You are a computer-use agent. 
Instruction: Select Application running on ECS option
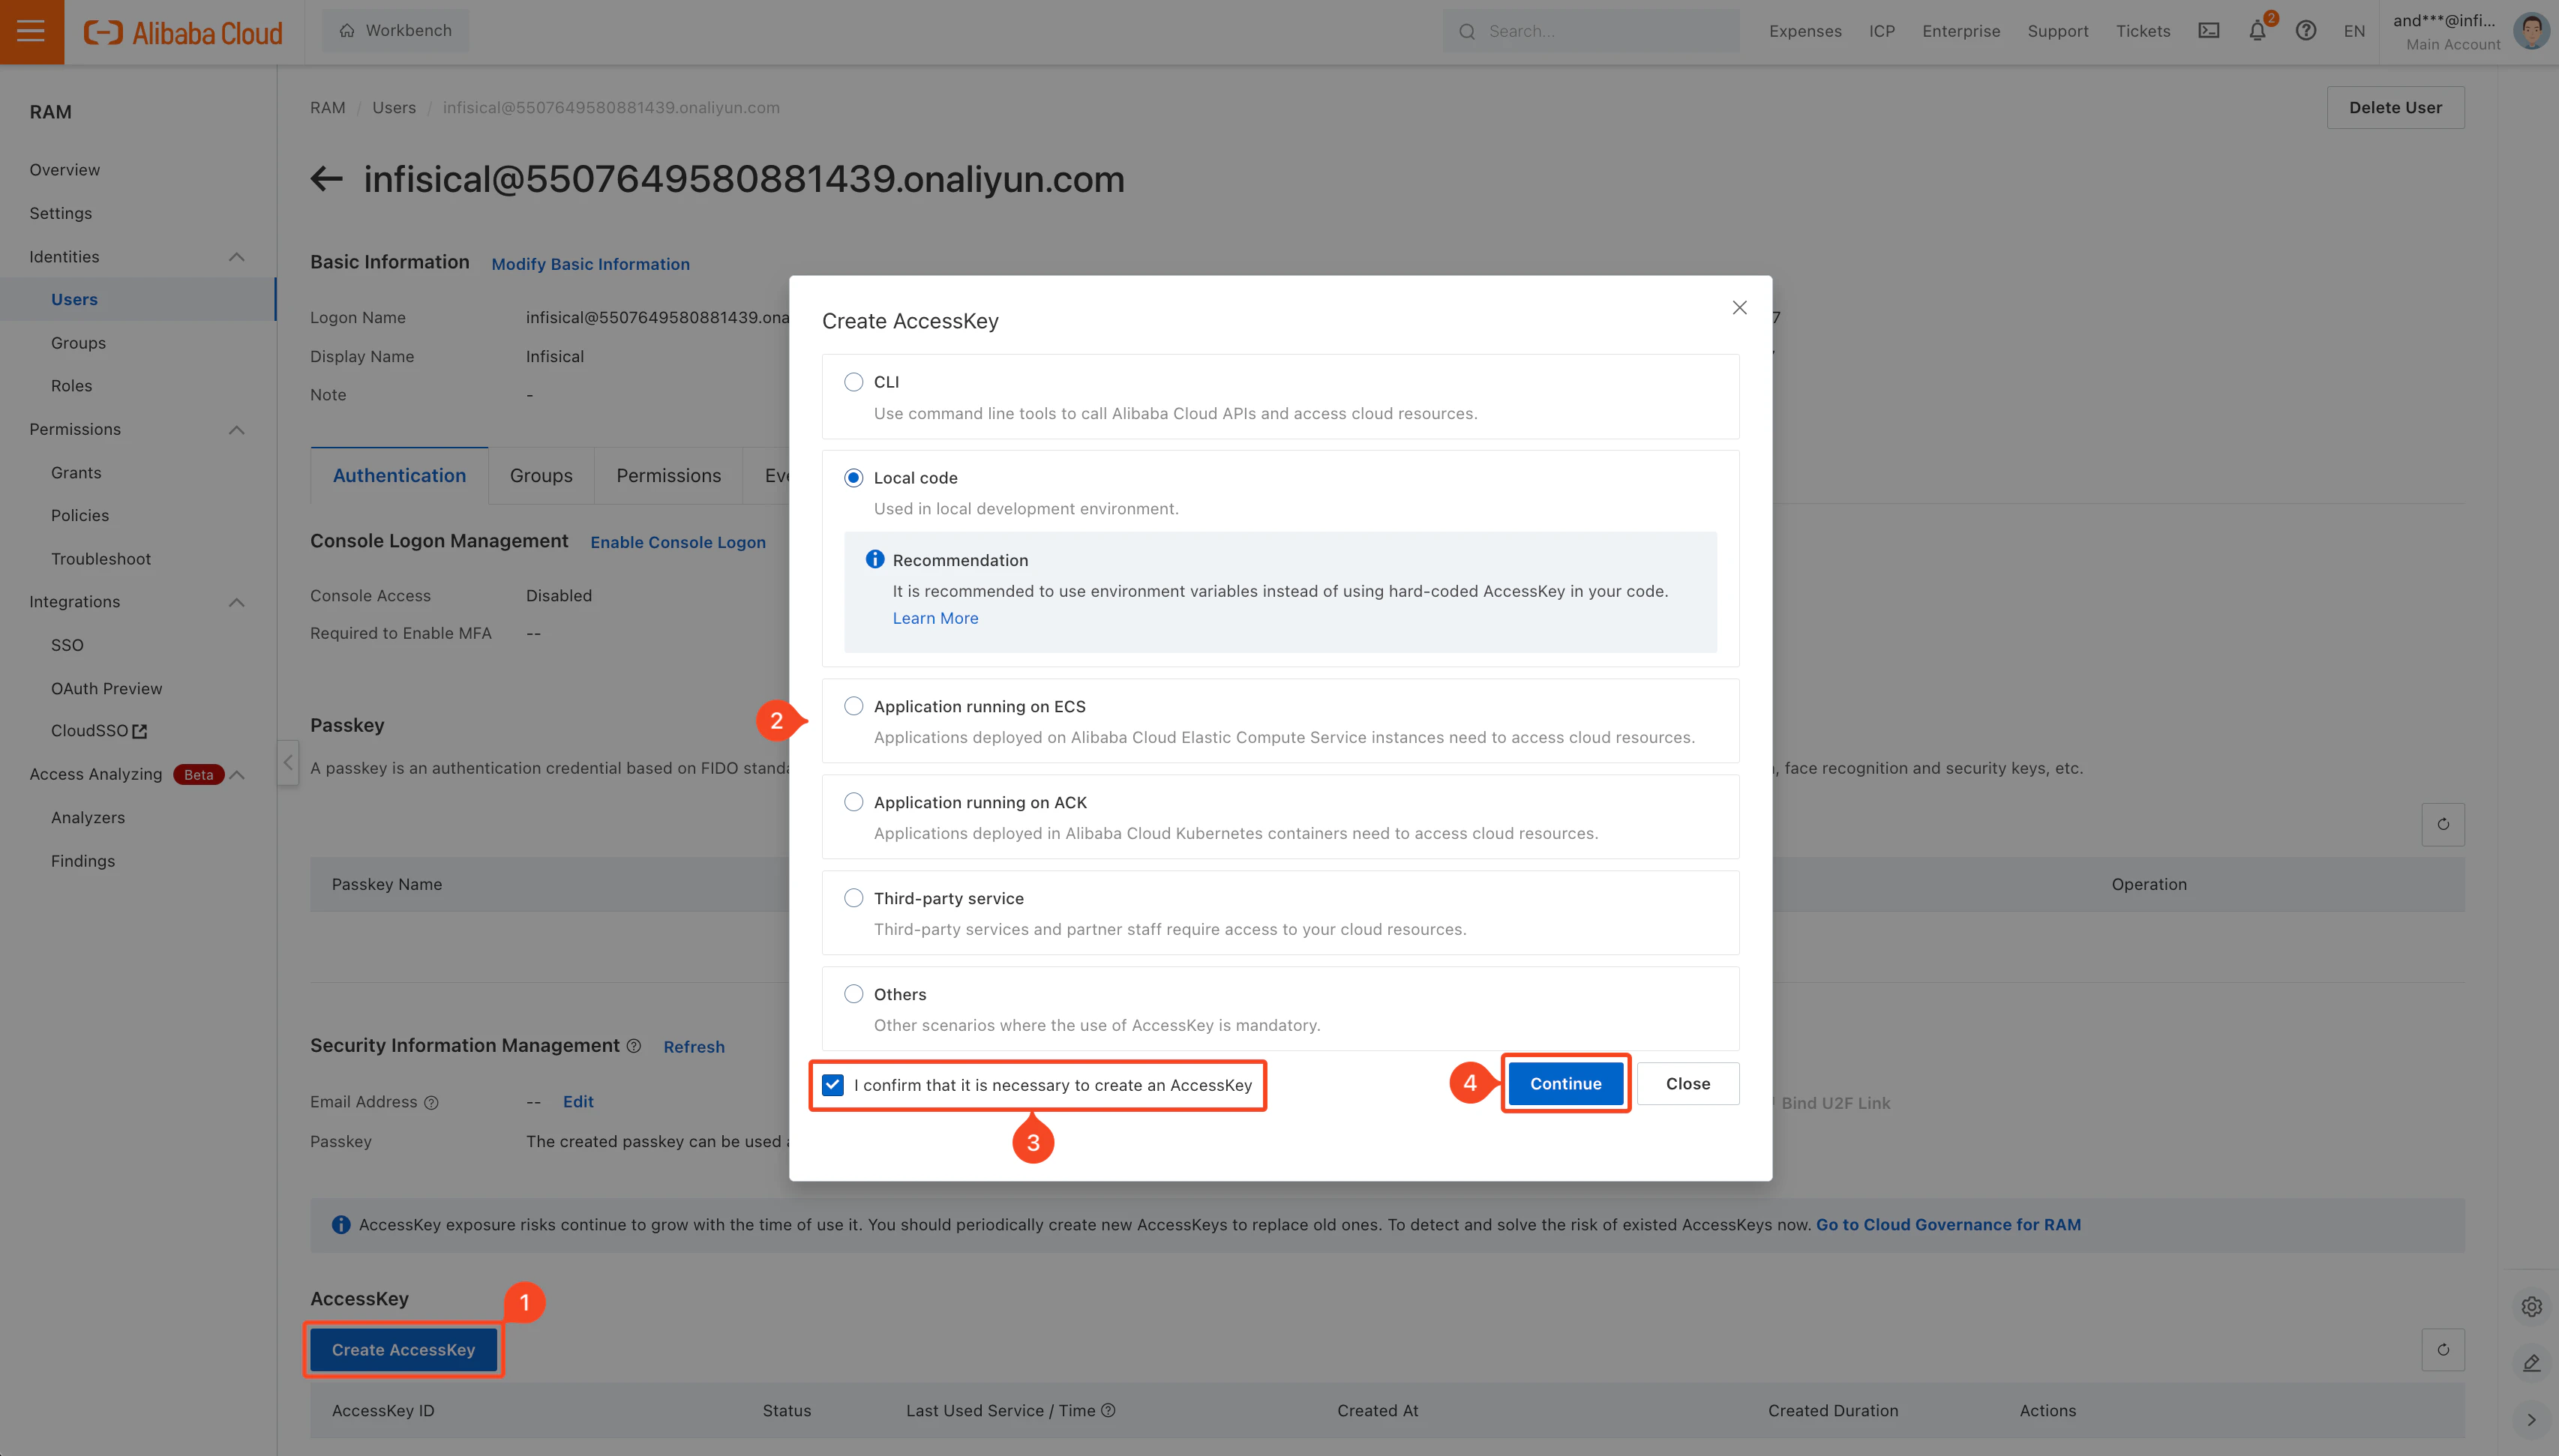tap(853, 706)
